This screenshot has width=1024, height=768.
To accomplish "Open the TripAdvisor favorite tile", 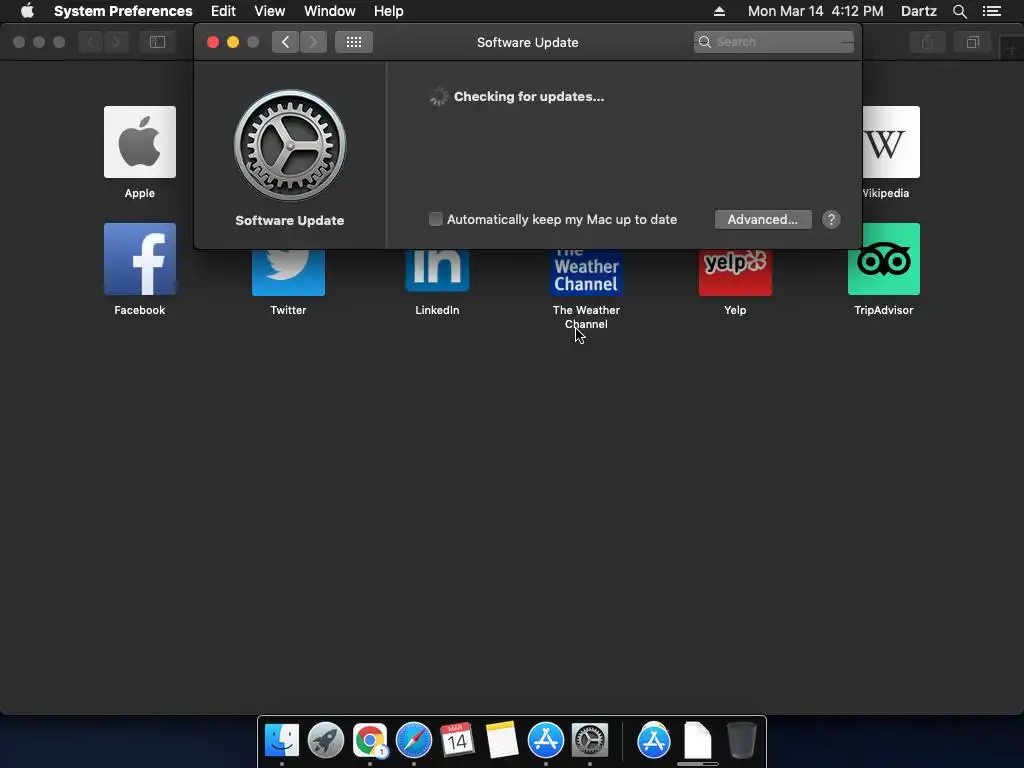I will (x=884, y=259).
